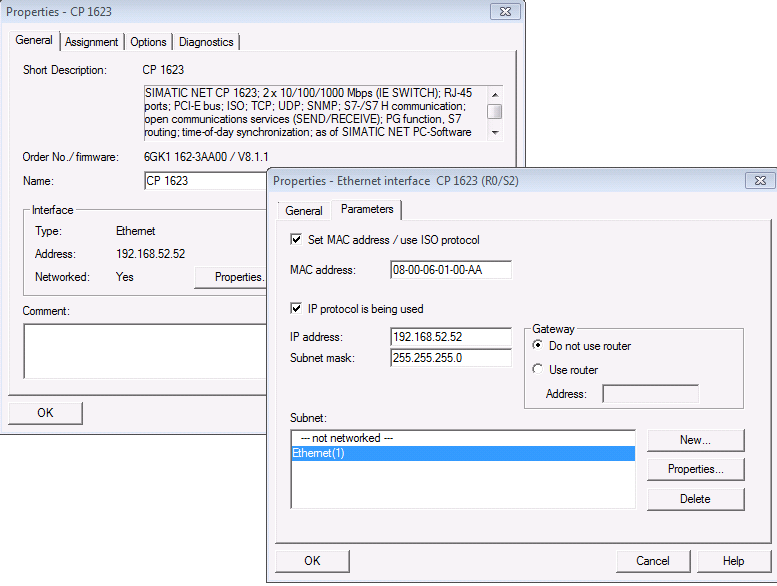
Task: Click into the Subnet mask field
Action: (x=451, y=357)
